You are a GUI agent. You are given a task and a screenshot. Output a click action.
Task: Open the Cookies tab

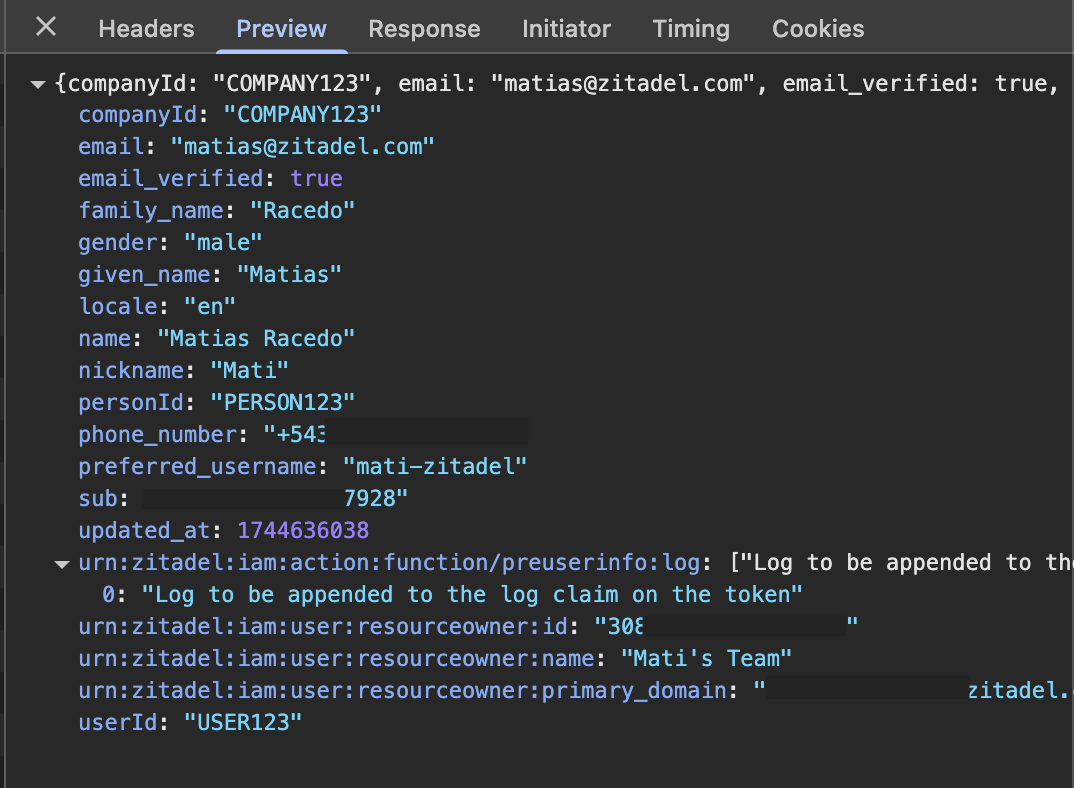(818, 29)
